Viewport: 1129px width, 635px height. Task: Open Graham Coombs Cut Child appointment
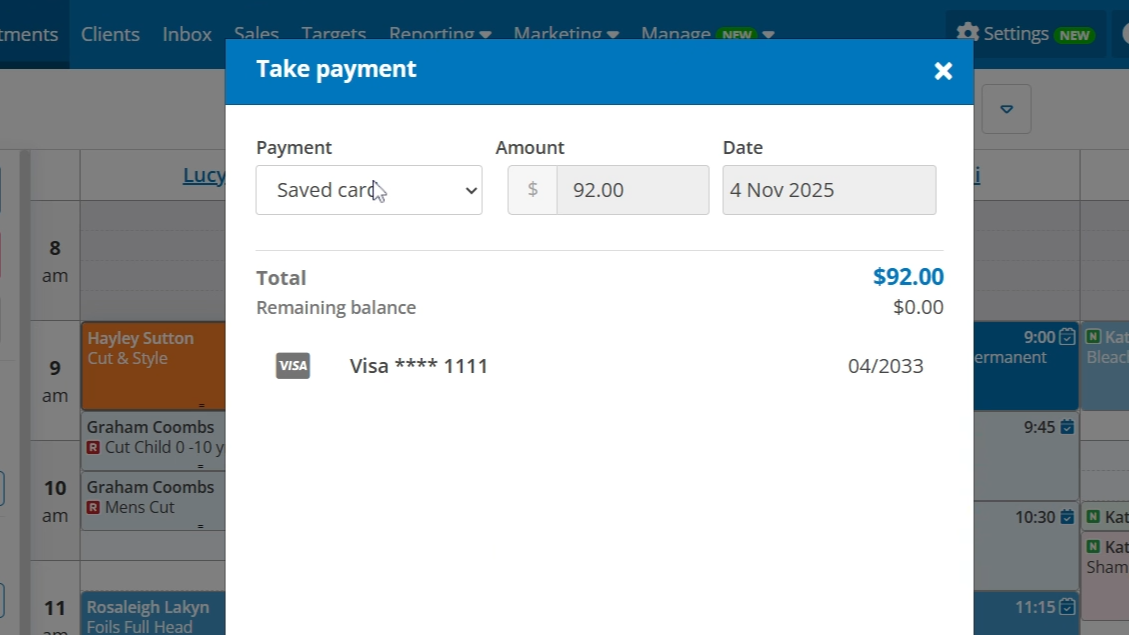(x=153, y=441)
